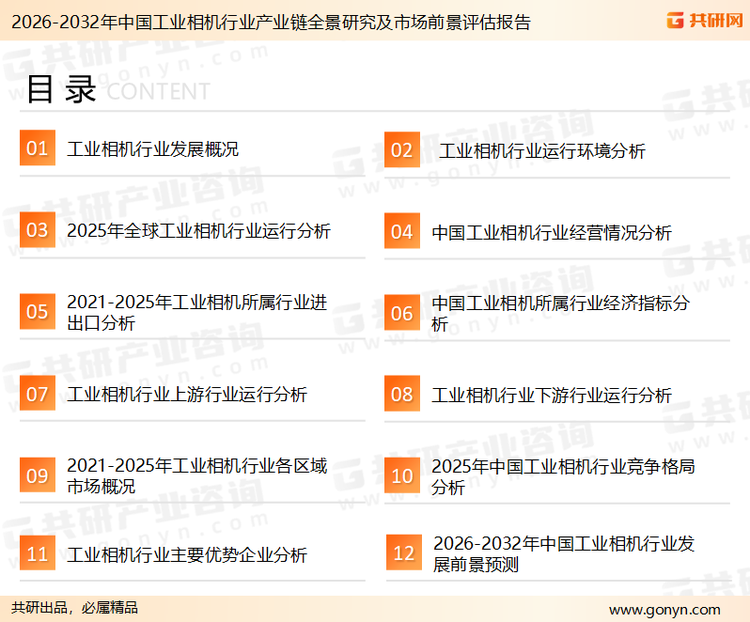
Task: Click 工业相机行业主要优势企业分析 chapter title
Action: pos(187,555)
